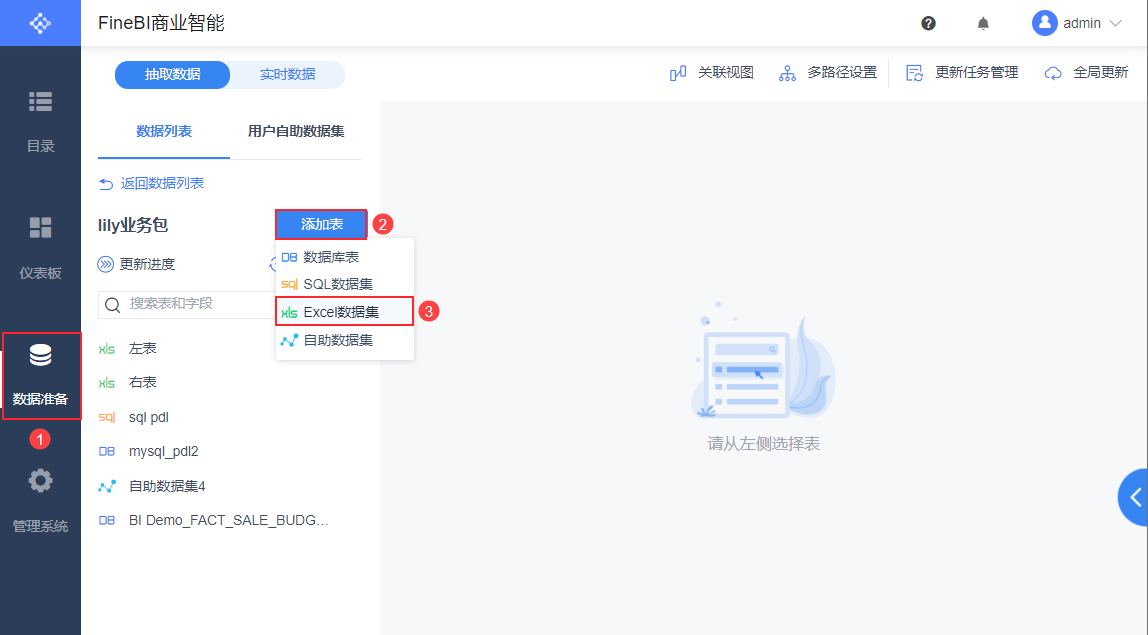The width and height of the screenshot is (1148, 635).
Task: Click the notification bell icon
Action: 982,22
